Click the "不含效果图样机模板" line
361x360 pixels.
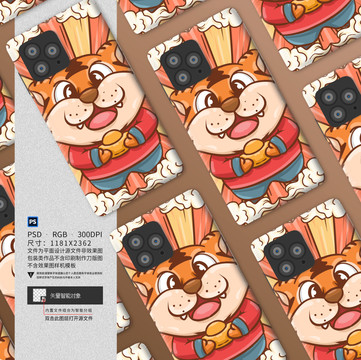tap(52, 266)
